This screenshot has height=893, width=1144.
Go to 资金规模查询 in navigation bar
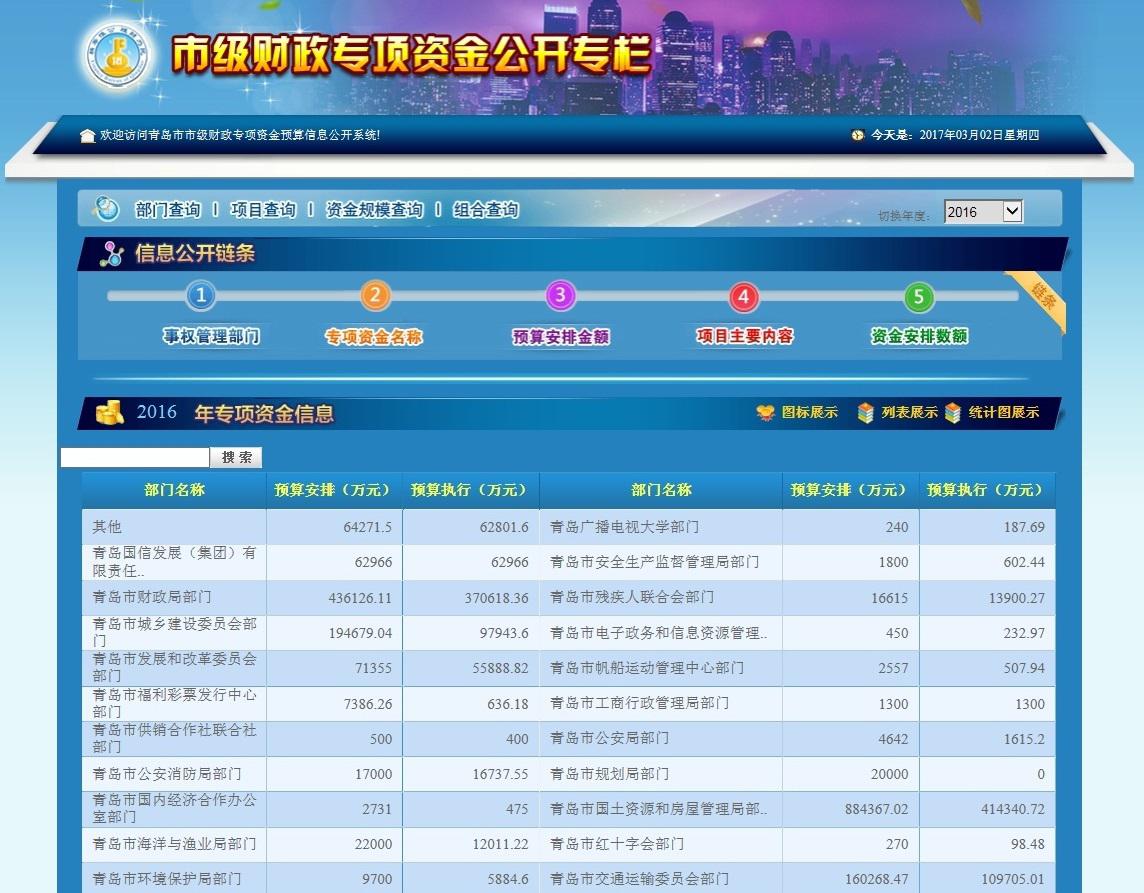pos(374,210)
